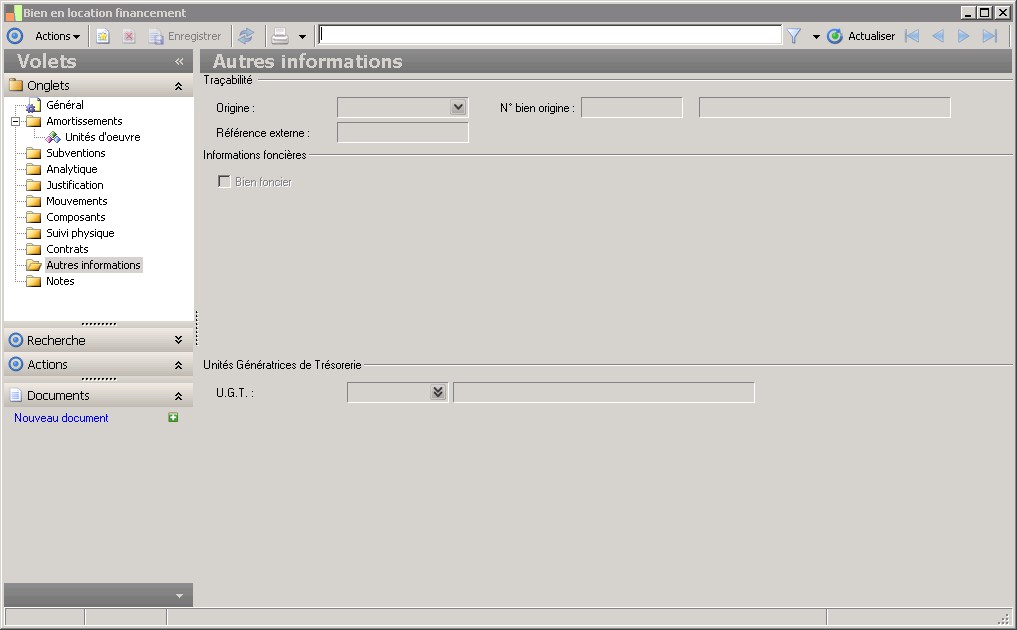
Task: Open the printer dropdown arrow
Action: [x=302, y=37]
